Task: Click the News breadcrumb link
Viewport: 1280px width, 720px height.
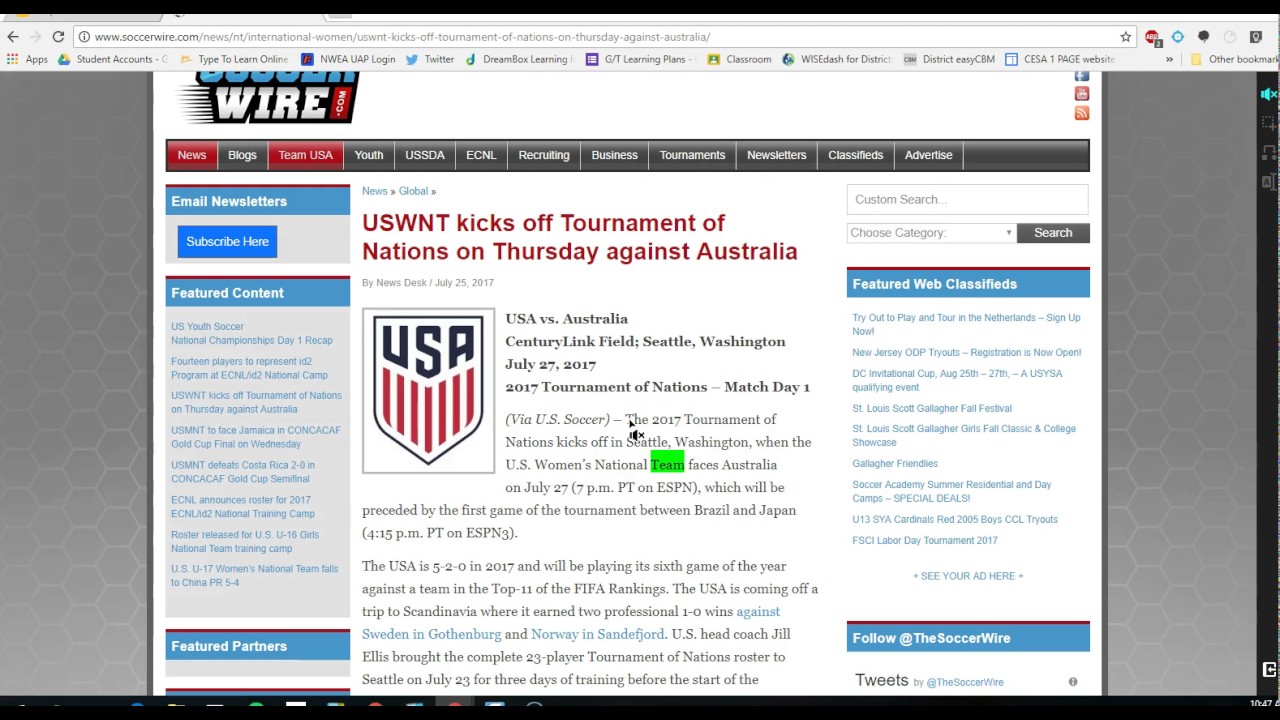Action: (374, 191)
